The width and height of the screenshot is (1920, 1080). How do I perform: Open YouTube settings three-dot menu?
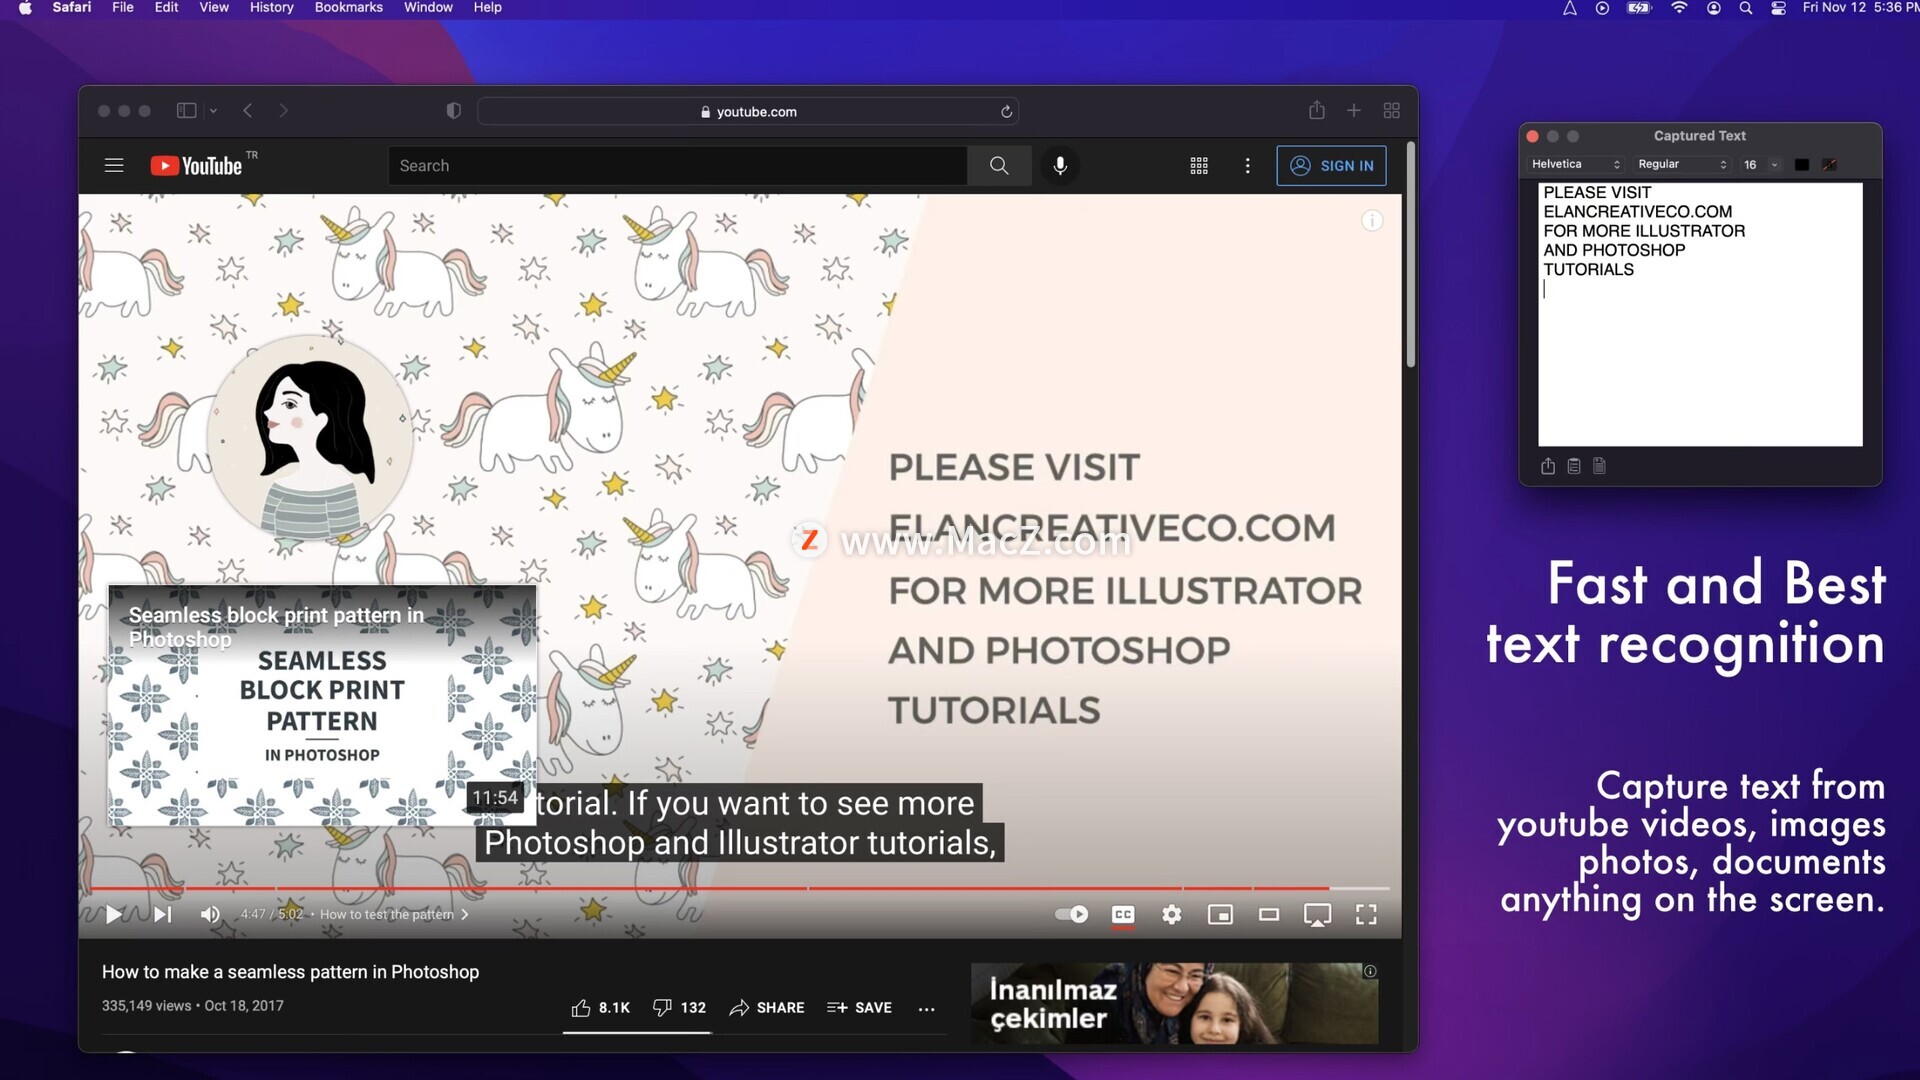click(1247, 166)
